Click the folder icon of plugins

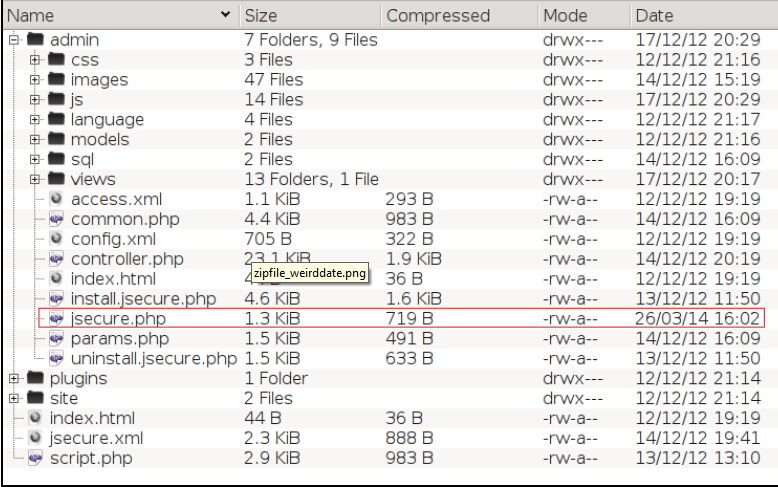[35, 378]
